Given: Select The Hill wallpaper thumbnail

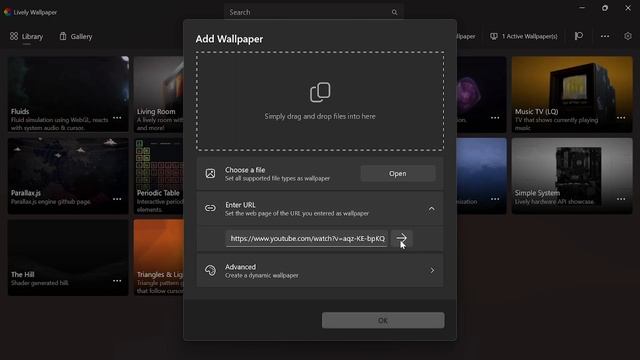Looking at the screenshot, I should (x=68, y=258).
